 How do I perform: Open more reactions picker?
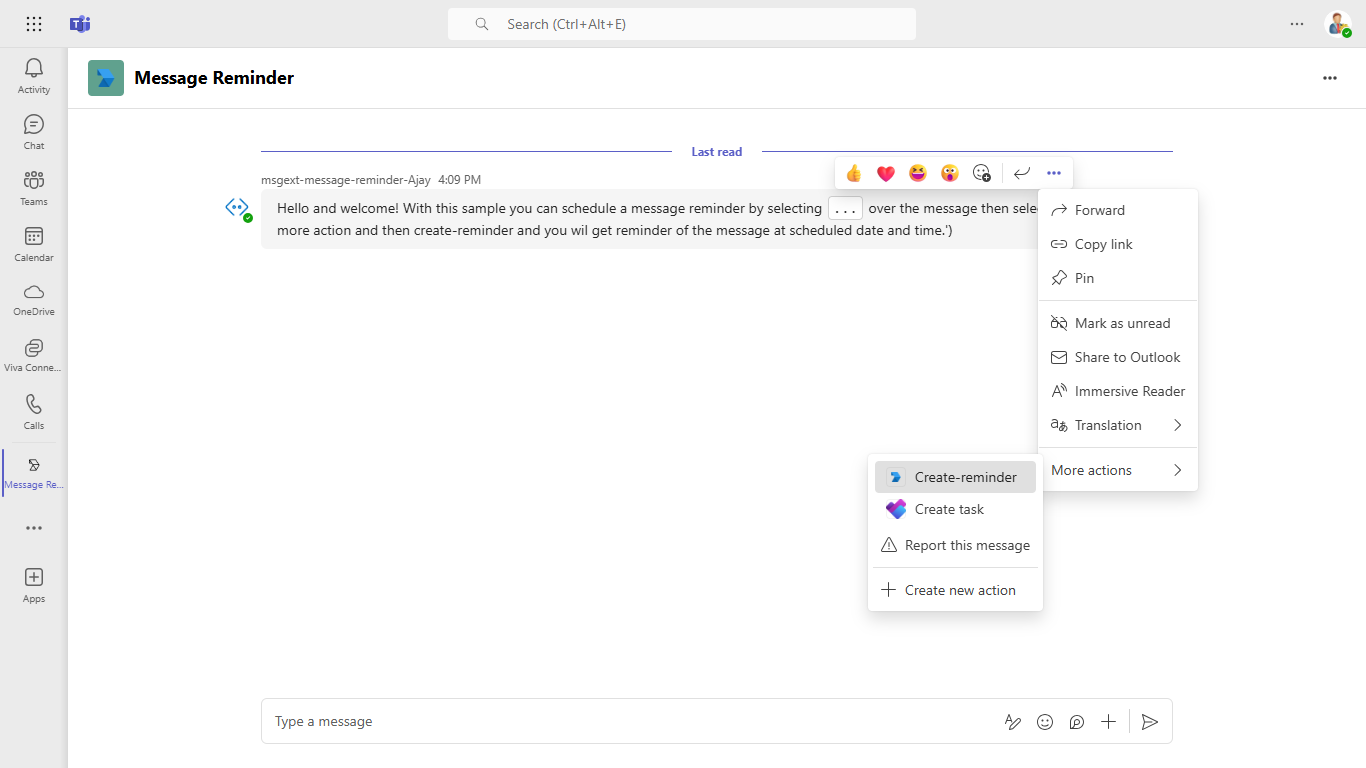[982, 173]
